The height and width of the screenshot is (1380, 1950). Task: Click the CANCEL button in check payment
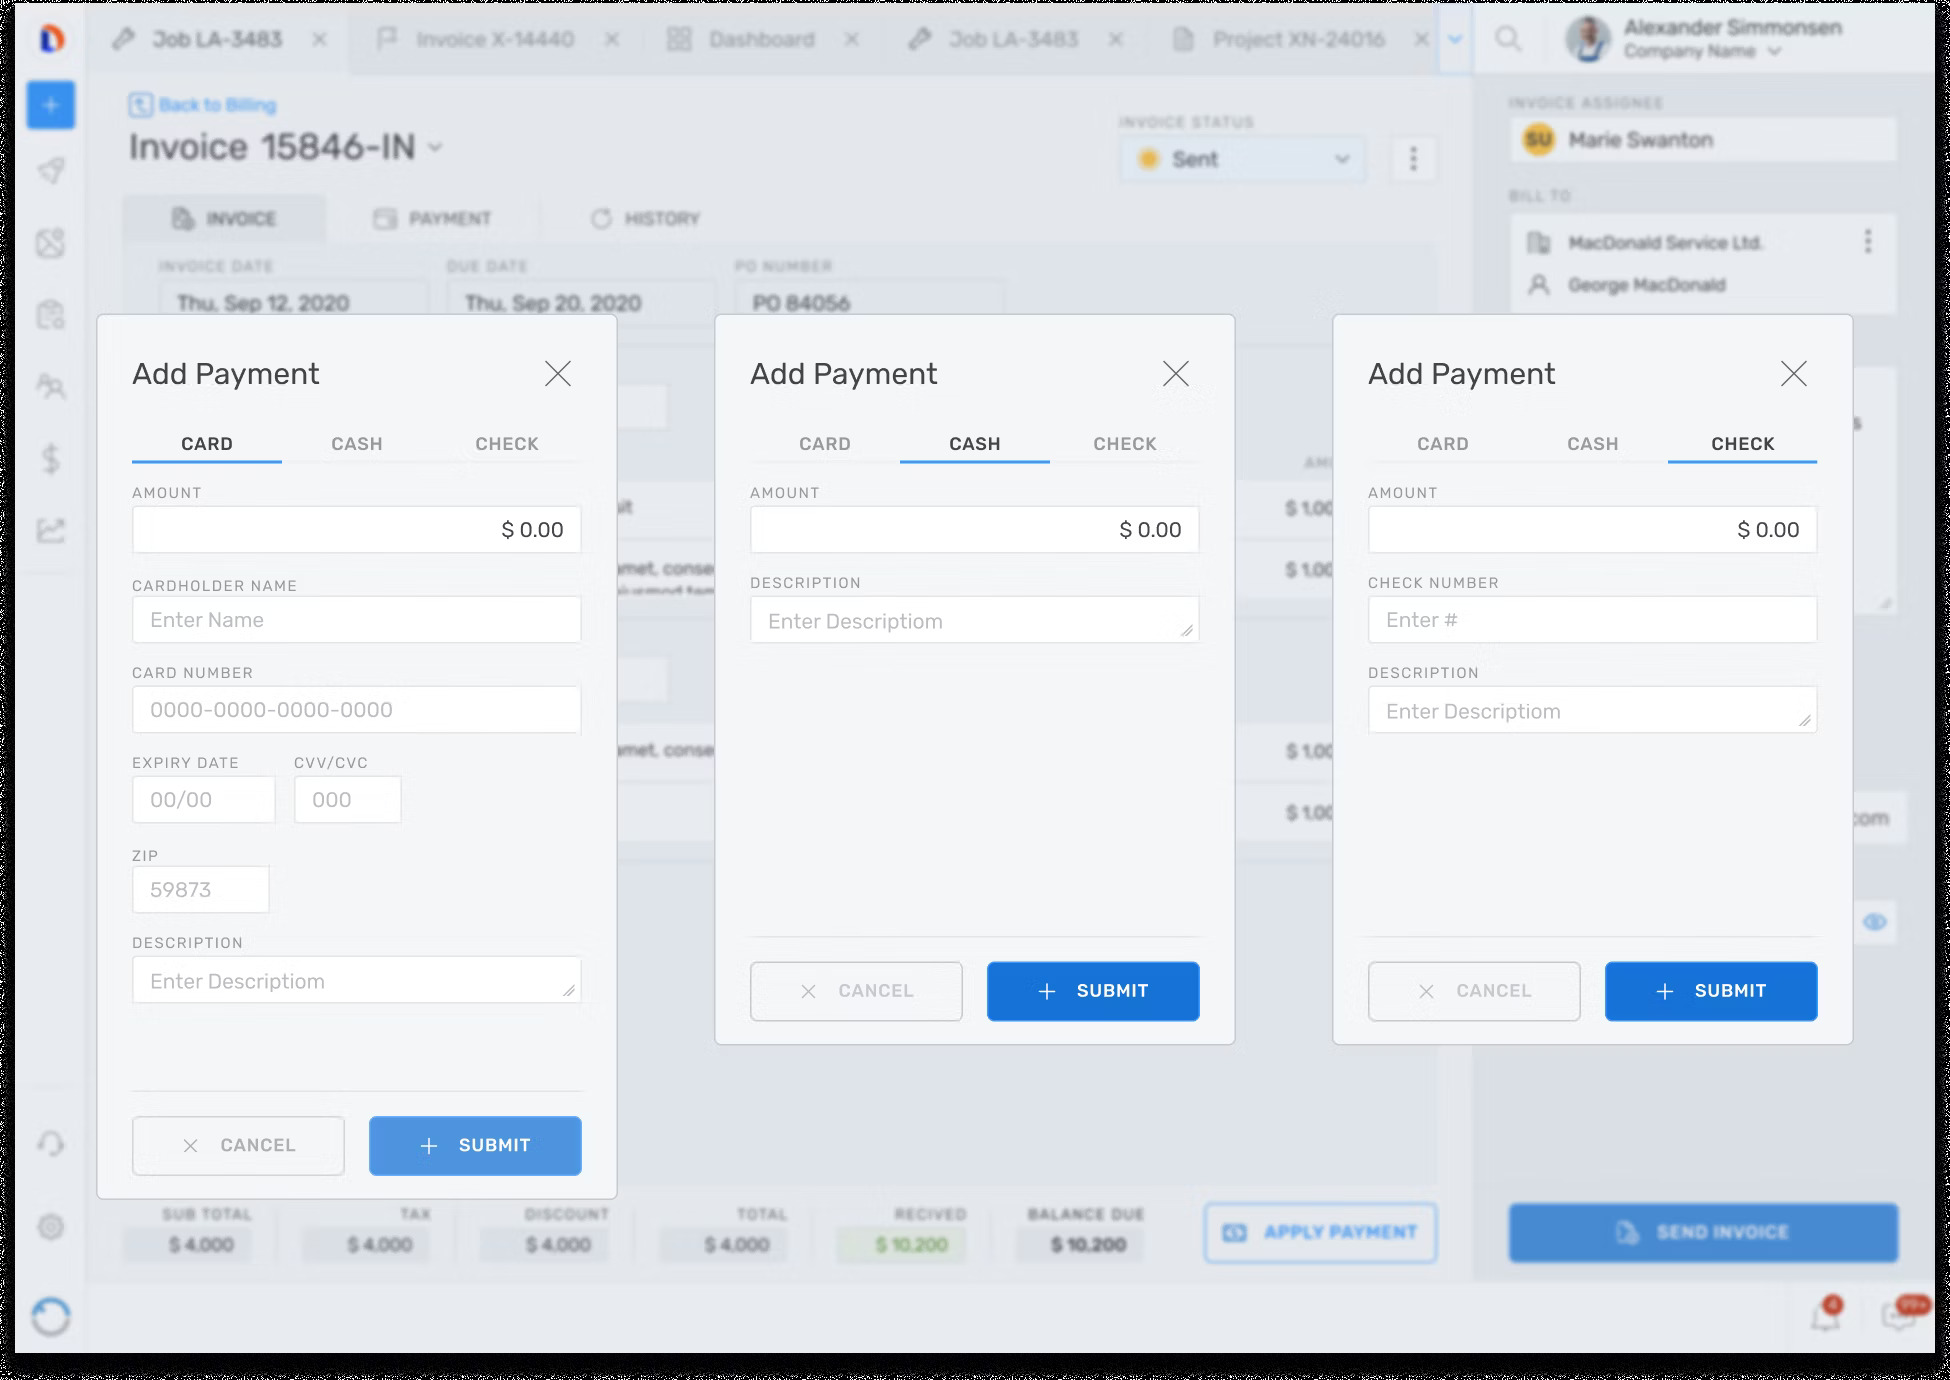point(1474,990)
